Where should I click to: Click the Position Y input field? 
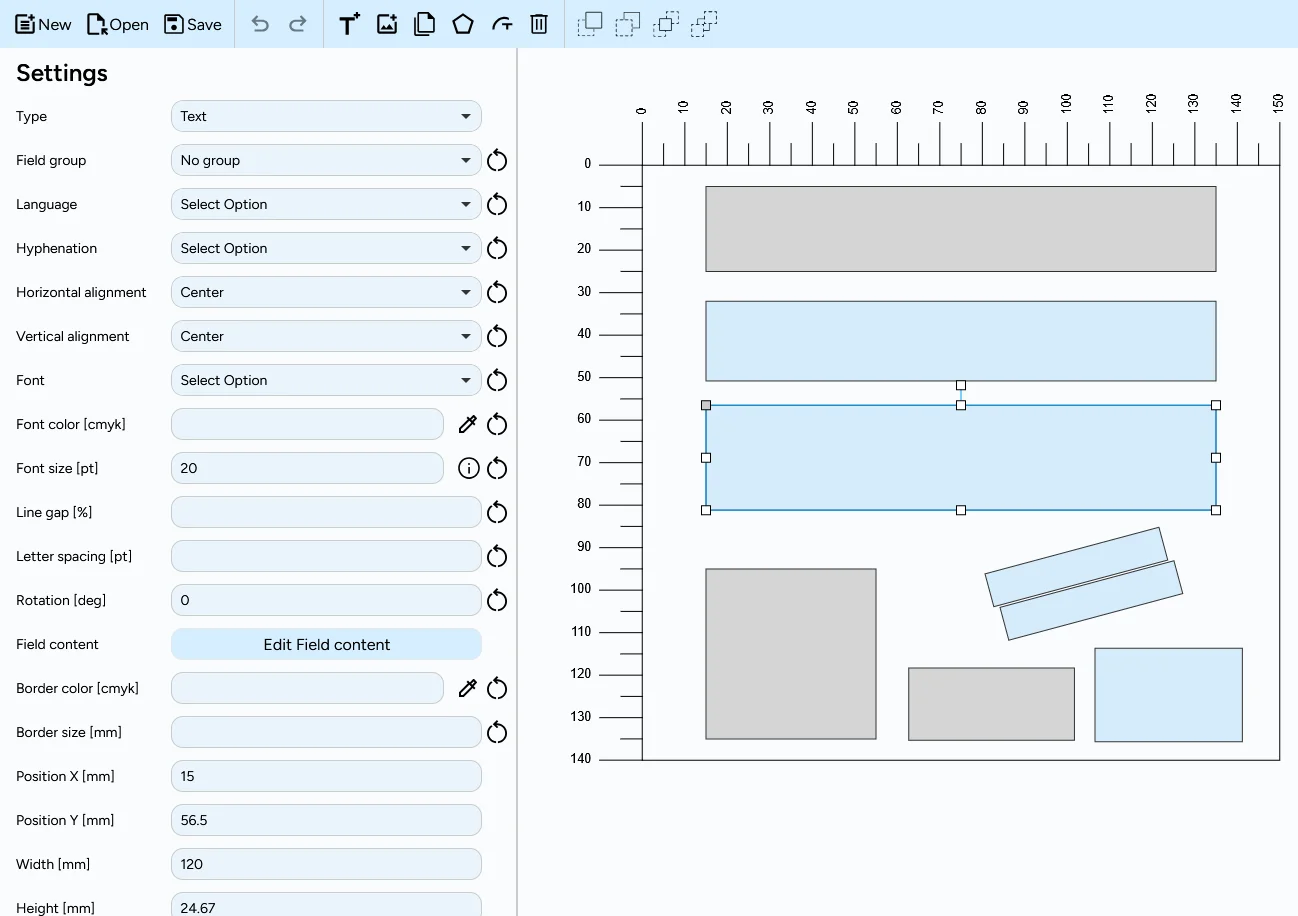(326, 820)
